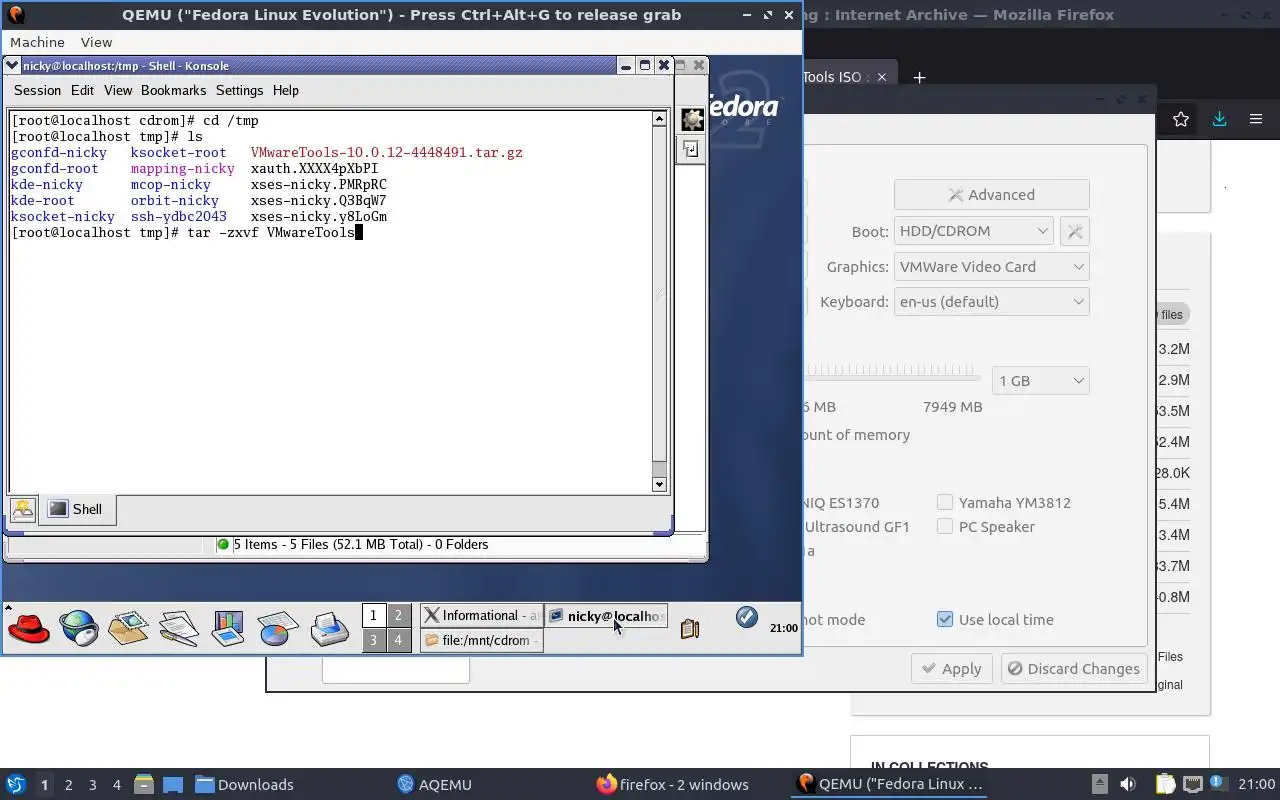Viewport: 1280px width, 800px height.
Task: Open the Konsole Edit menu
Action: tap(82, 90)
